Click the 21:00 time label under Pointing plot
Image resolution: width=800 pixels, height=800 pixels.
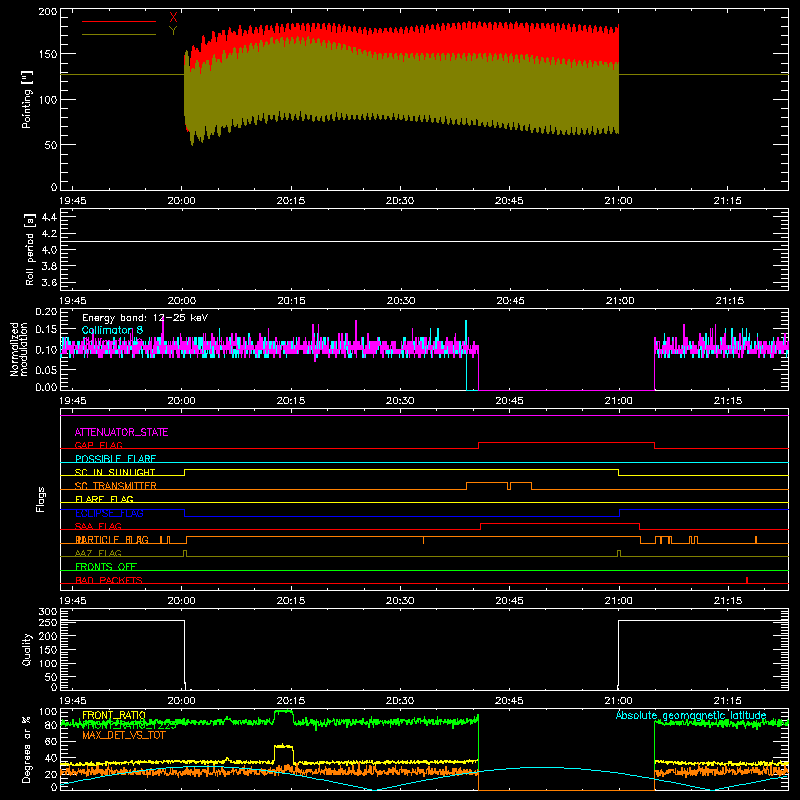[618, 201]
